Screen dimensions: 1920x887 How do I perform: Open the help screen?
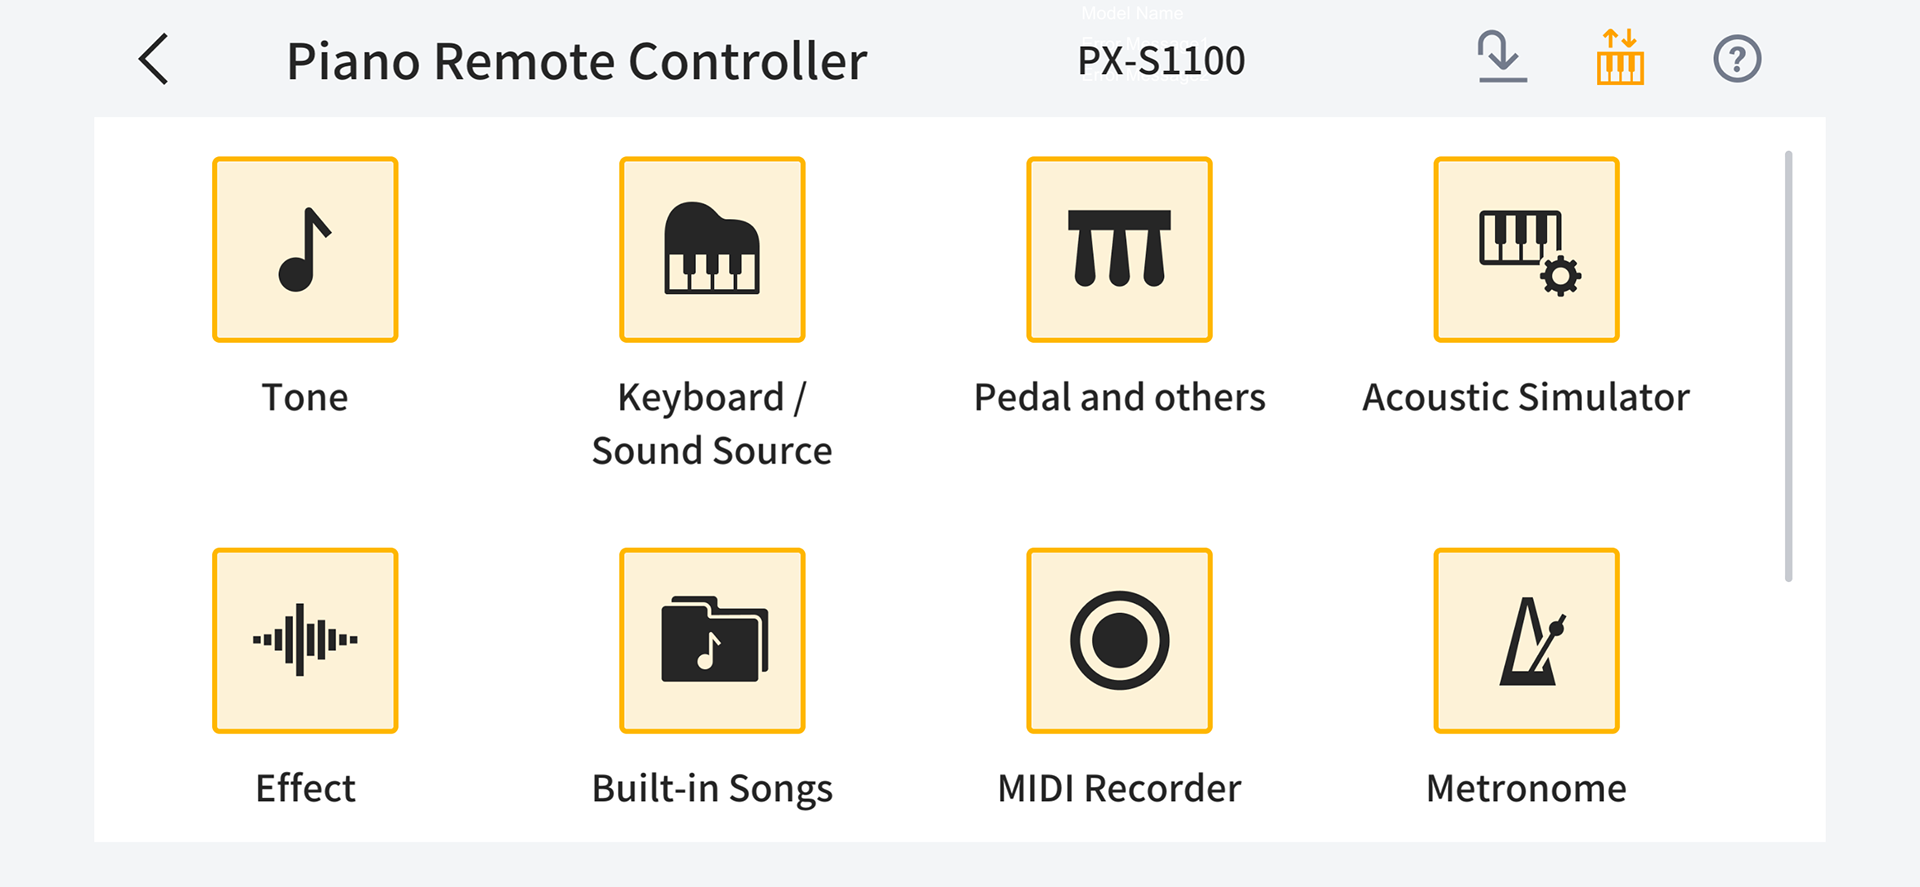[1737, 58]
